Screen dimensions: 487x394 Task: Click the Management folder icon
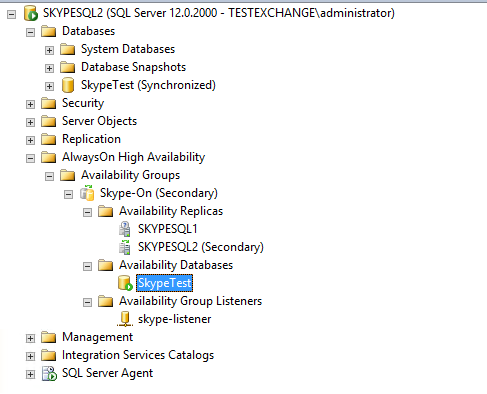49,337
